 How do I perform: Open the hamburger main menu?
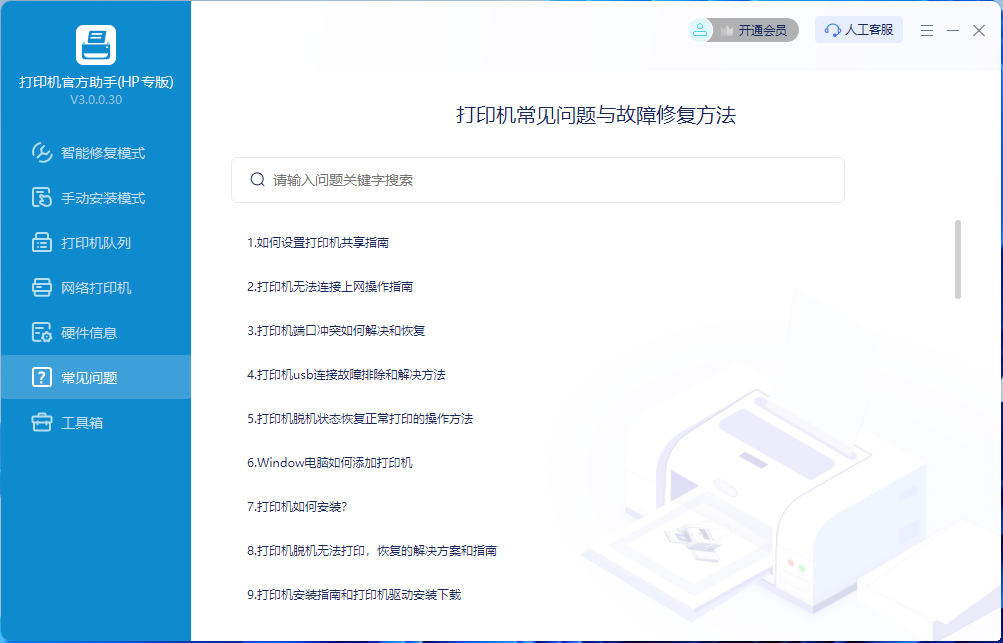(927, 31)
